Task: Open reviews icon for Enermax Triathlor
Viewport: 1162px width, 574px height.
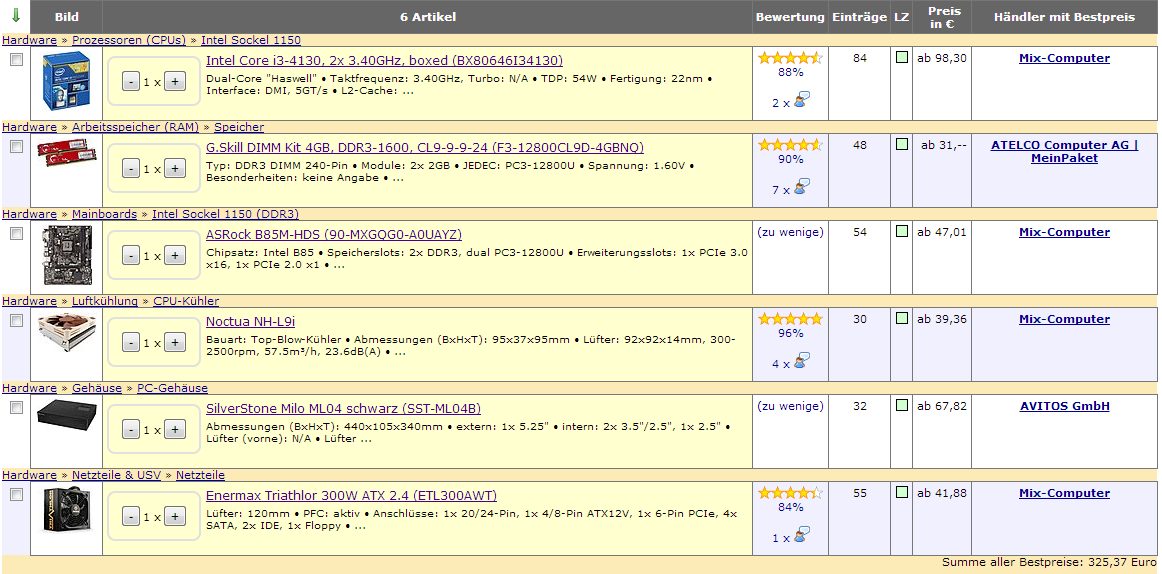Action: click(x=801, y=535)
